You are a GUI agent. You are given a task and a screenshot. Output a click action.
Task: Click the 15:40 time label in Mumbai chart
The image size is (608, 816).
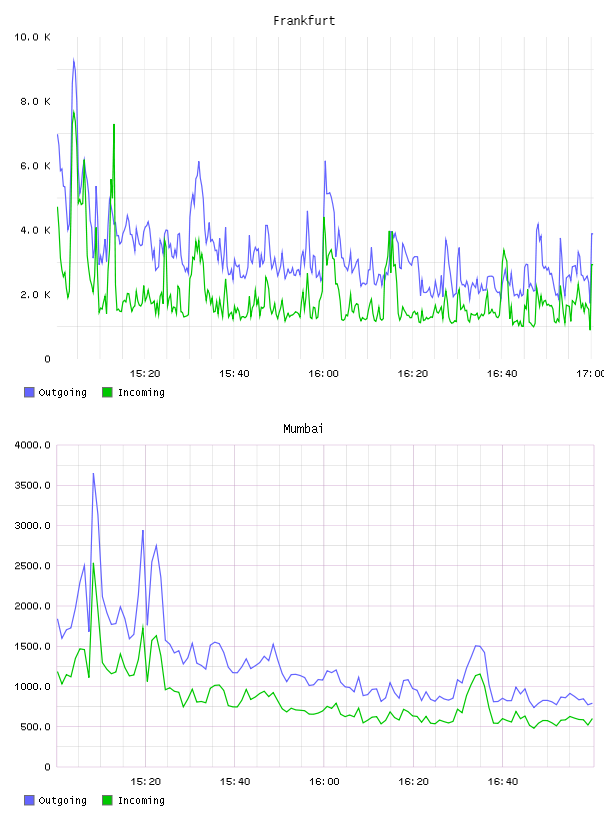(235, 782)
